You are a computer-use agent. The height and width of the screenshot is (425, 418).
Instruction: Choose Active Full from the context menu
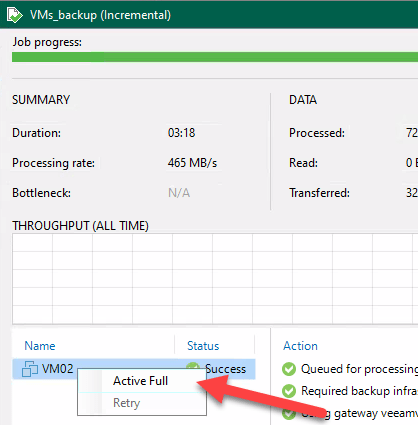[x=140, y=381]
